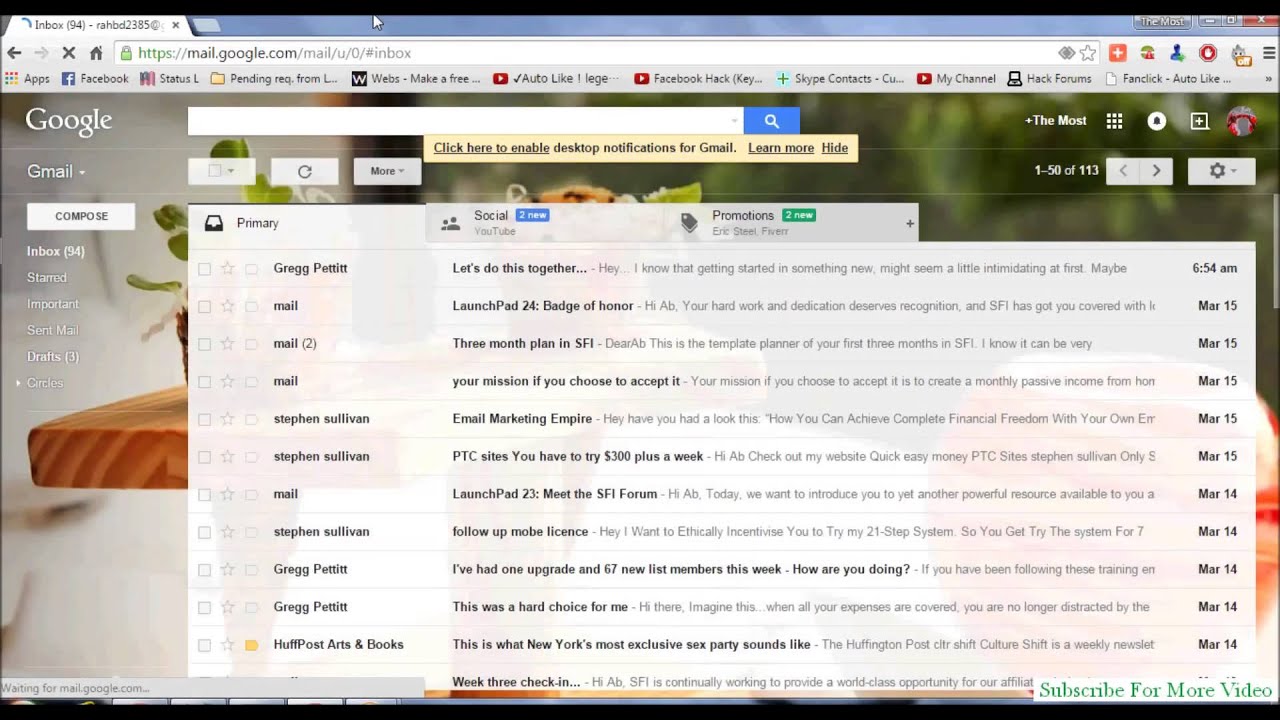Image resolution: width=1280 pixels, height=720 pixels.
Task: Click the Learn more link
Action: point(781,148)
